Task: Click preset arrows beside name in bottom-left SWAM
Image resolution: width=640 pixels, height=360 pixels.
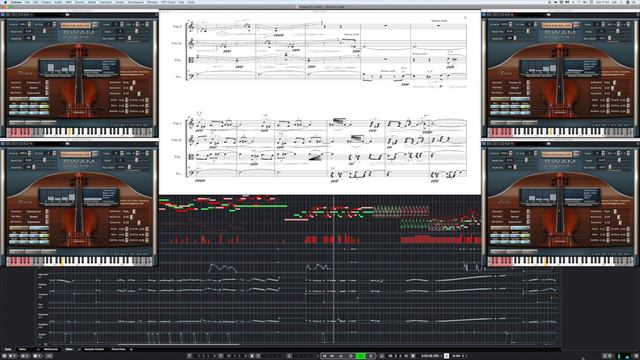Action: click(x=95, y=154)
